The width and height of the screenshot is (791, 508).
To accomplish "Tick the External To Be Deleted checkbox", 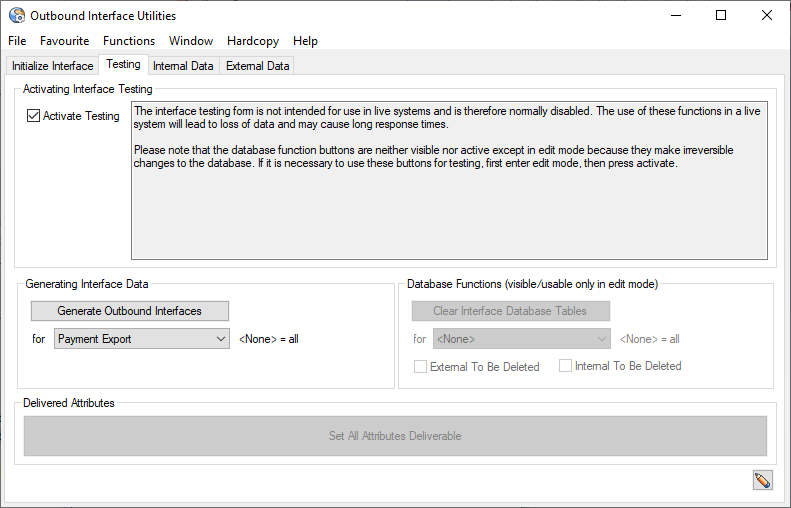I will [421, 367].
